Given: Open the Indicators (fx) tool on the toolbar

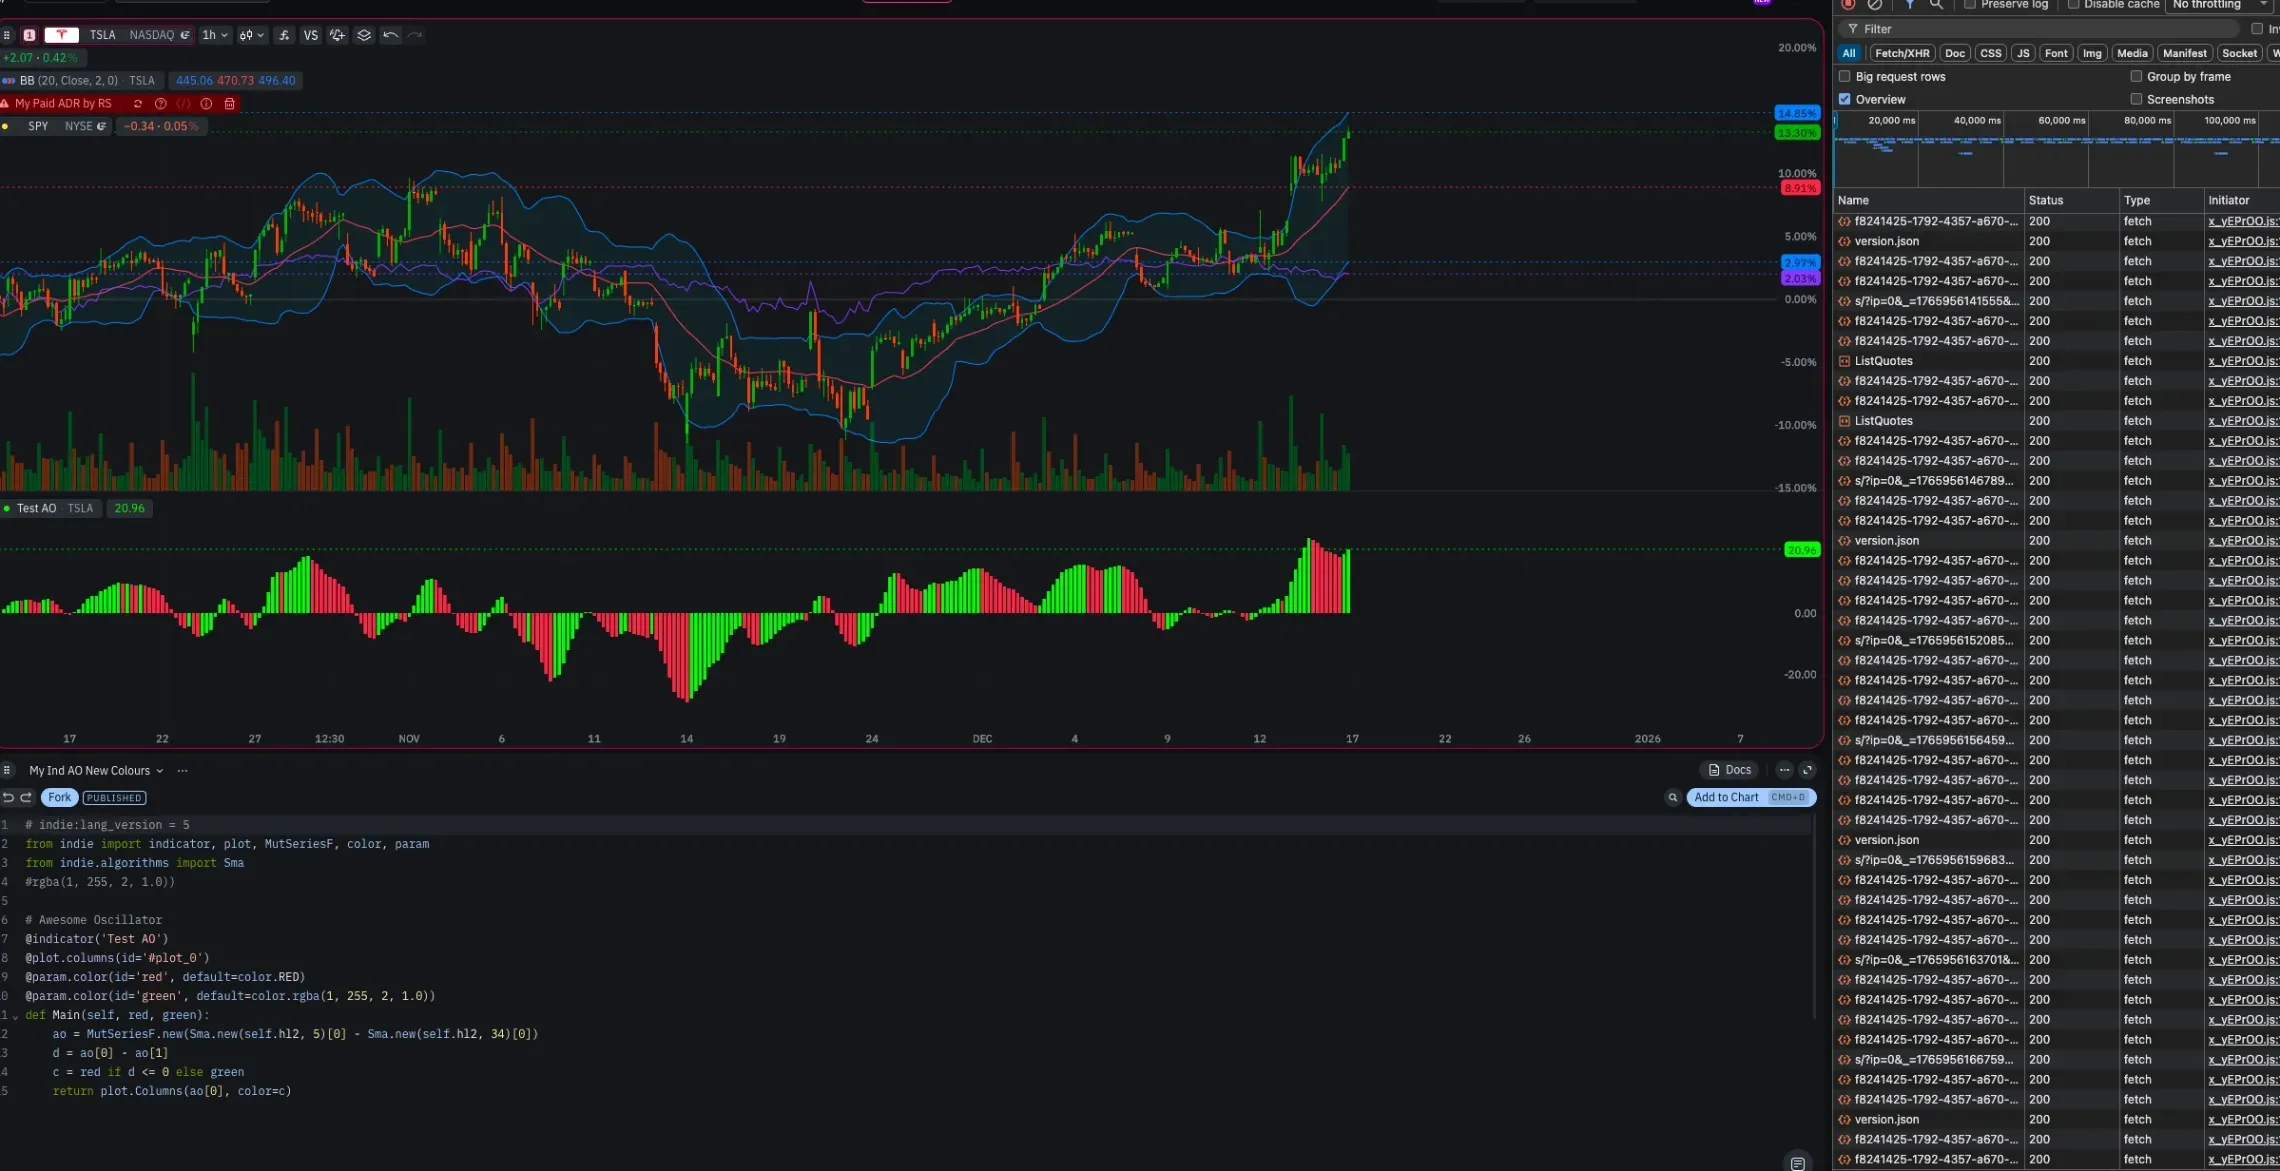Looking at the screenshot, I should point(284,36).
